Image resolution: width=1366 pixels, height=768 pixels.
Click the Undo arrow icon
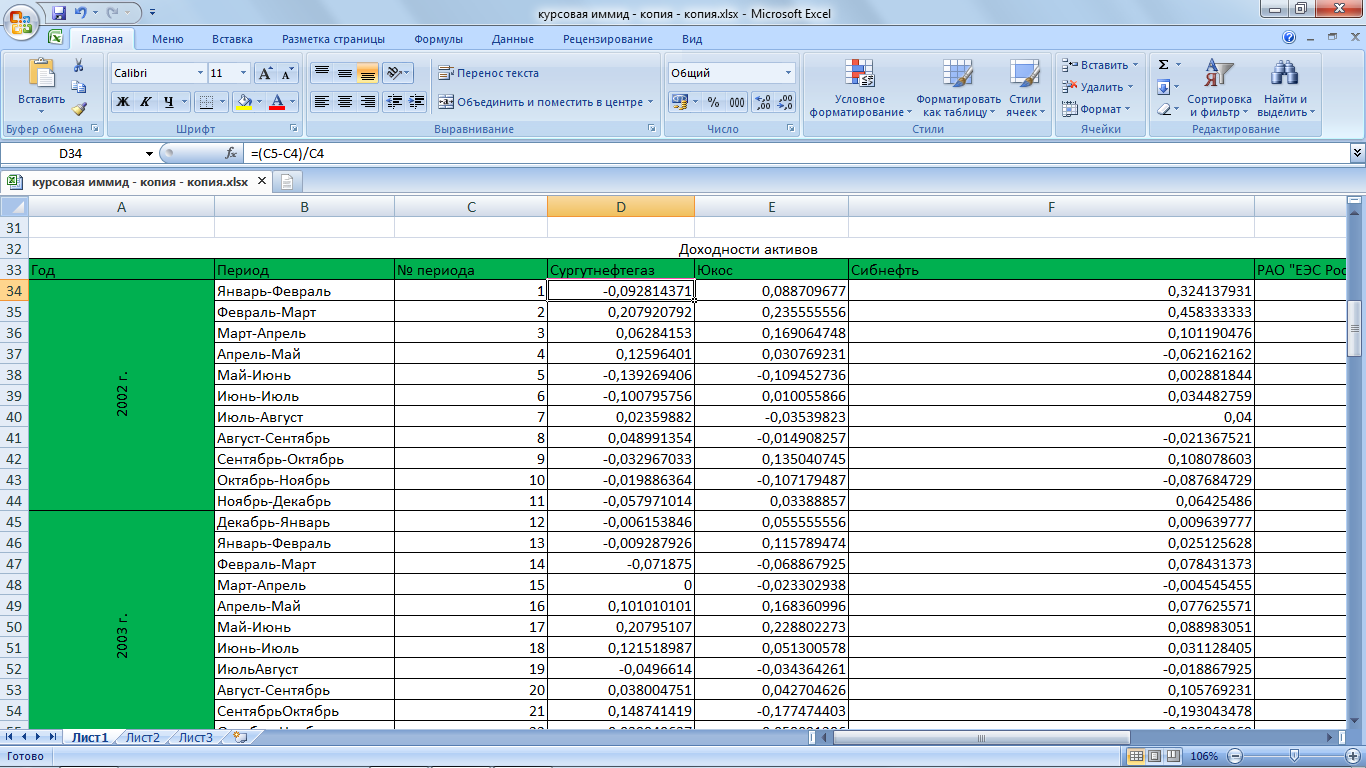tap(81, 13)
